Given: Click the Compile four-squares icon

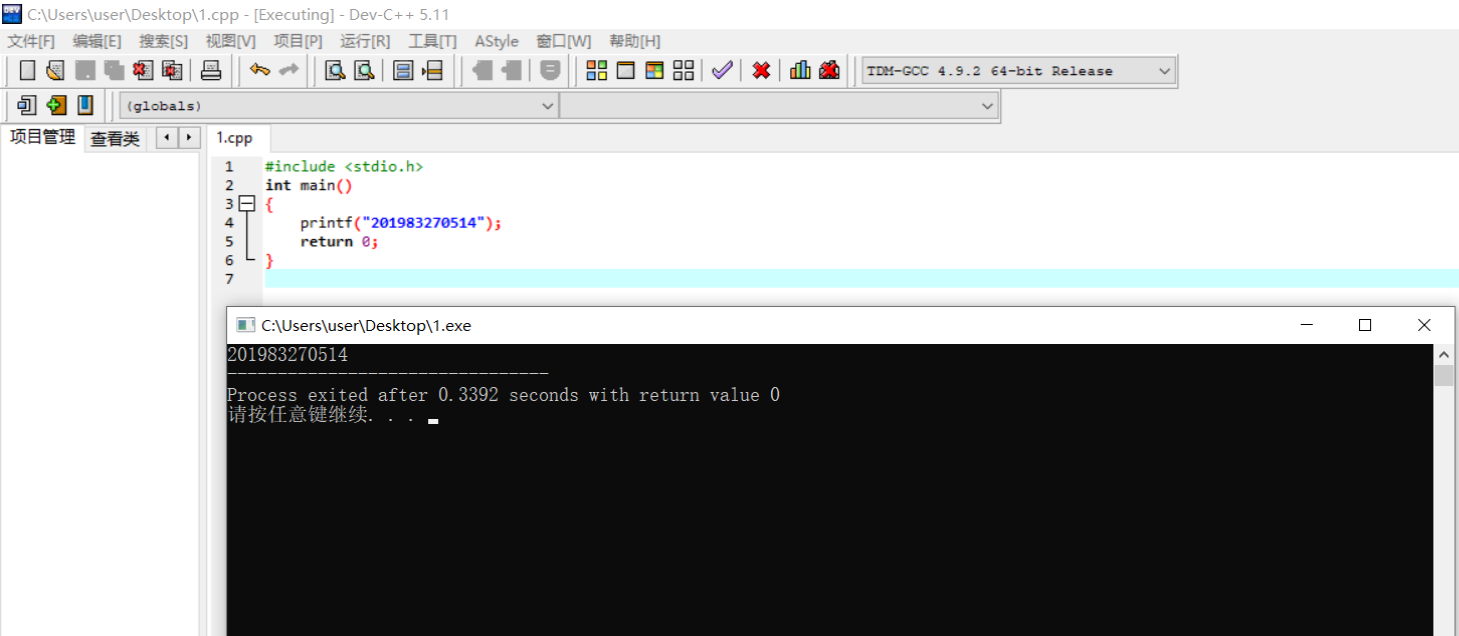Looking at the screenshot, I should (597, 70).
